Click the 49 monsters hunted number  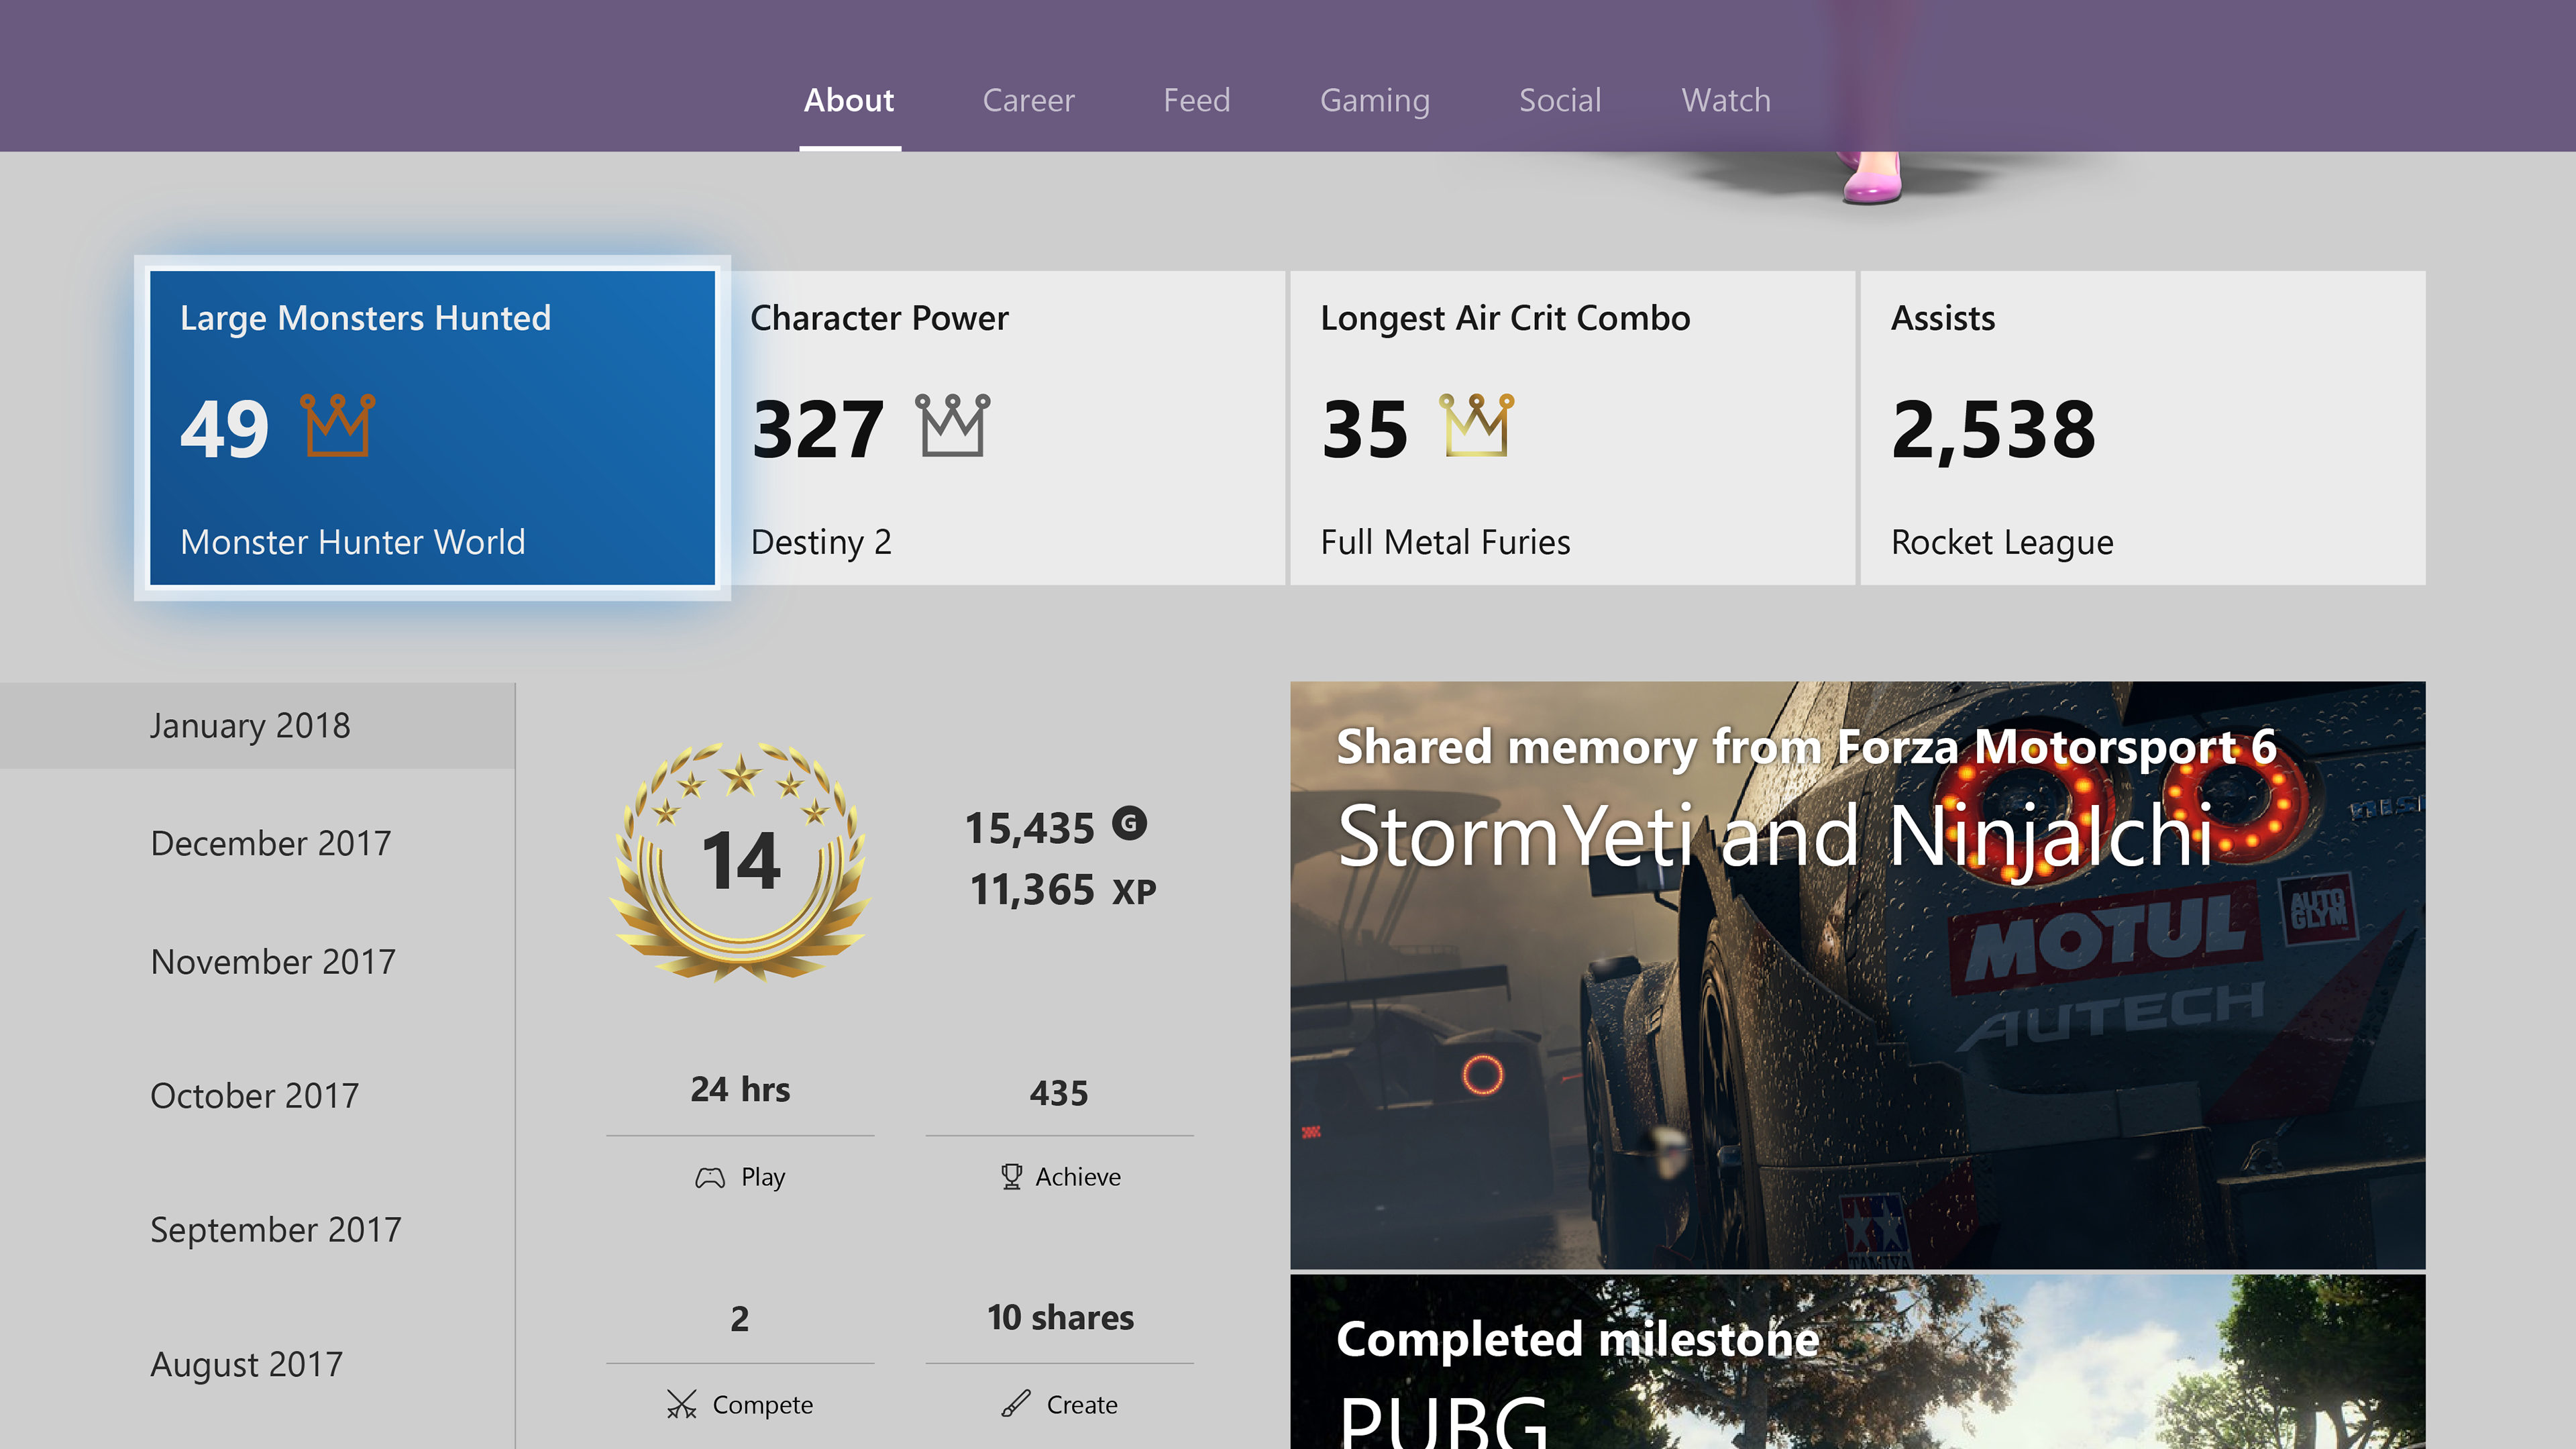coord(225,429)
